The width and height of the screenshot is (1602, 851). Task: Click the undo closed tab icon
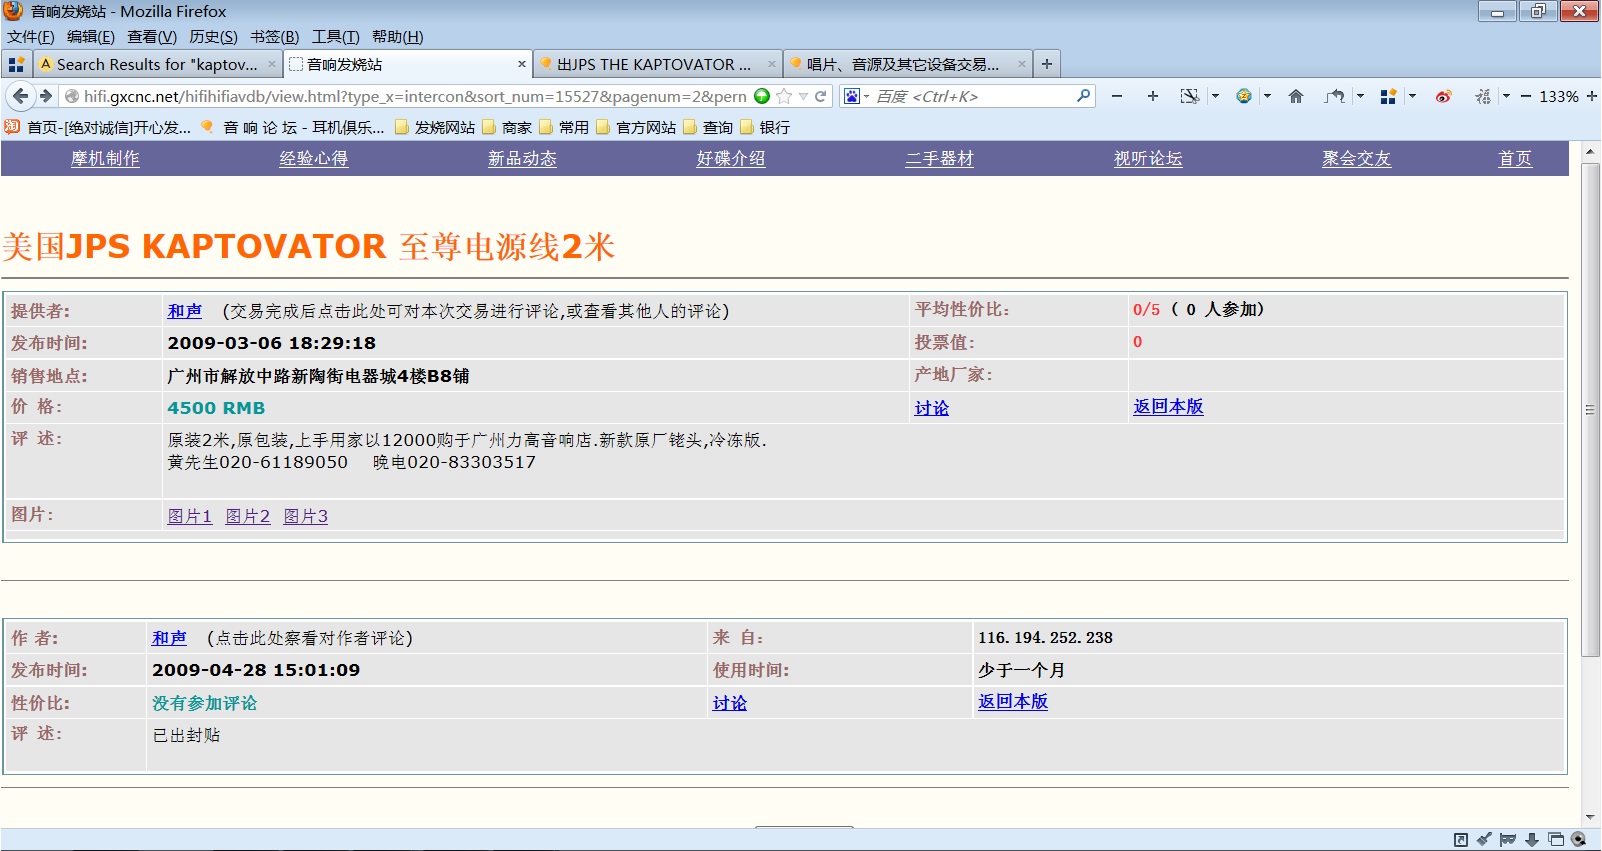pos(1335,96)
